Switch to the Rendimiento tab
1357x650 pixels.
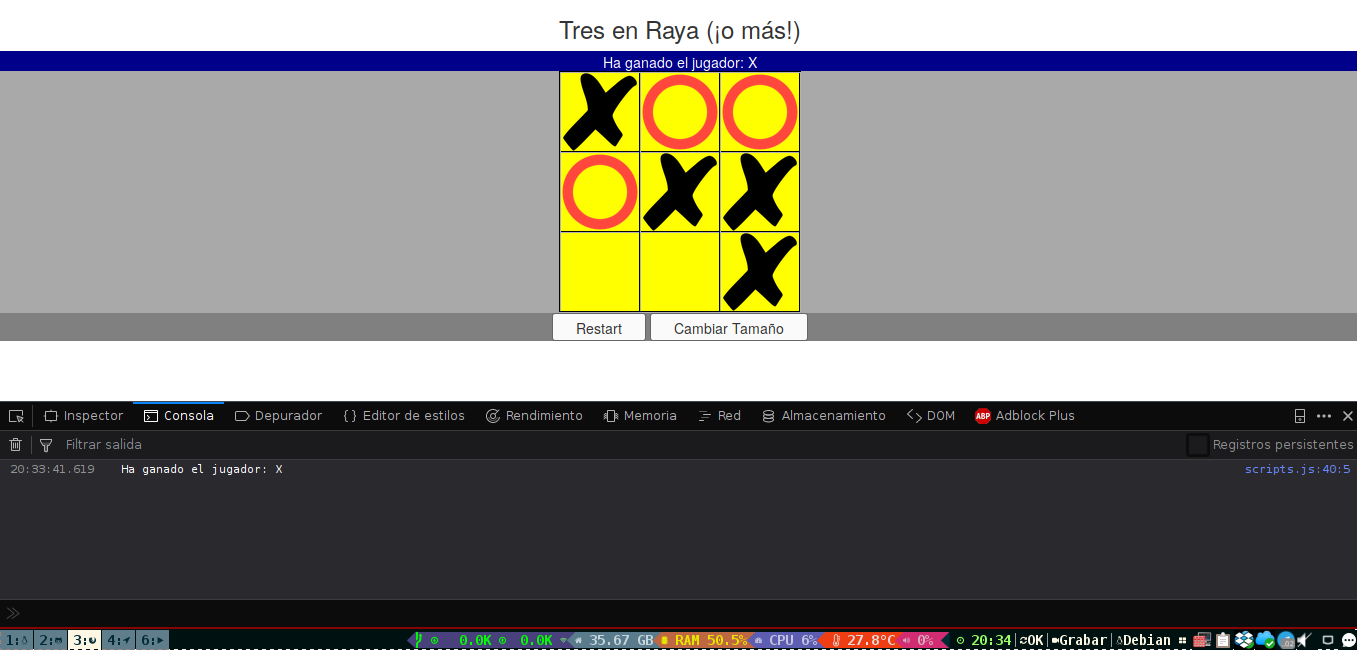point(534,416)
